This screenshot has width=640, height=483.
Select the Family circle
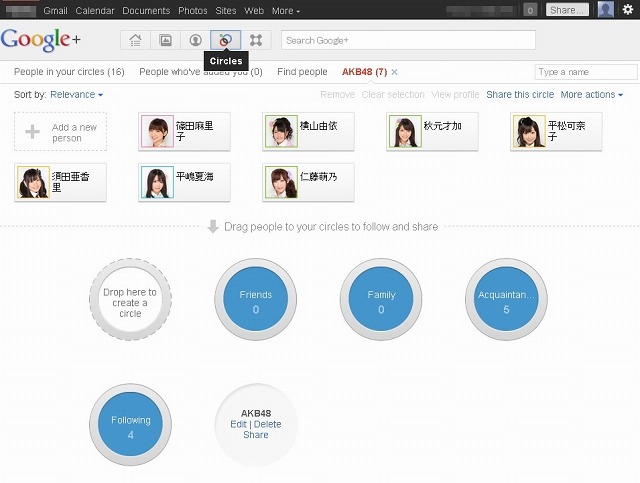(x=381, y=299)
